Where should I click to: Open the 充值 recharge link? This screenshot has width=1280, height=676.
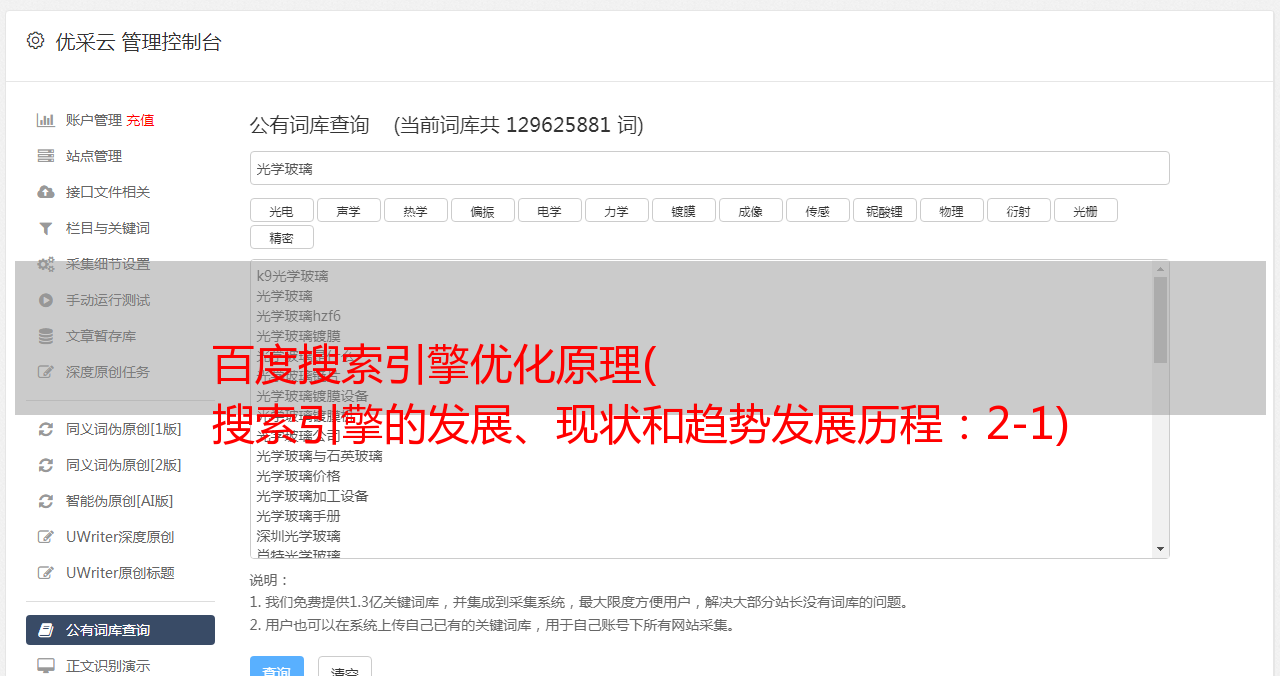[x=140, y=120]
